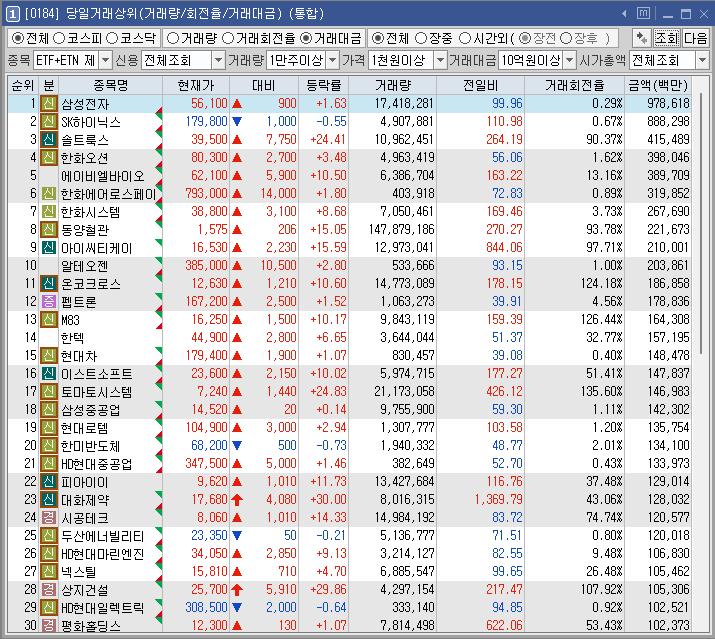Select the 거래대금 radio button
Screen dimensions: 715x639
(306, 38)
